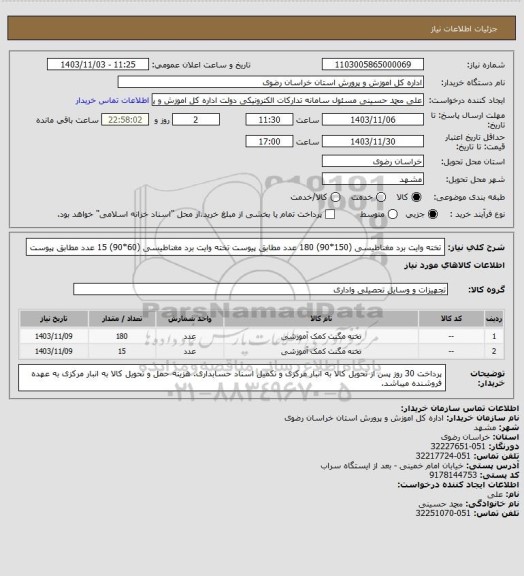This screenshot has height=576, width=524.
Task: Click the اطلاعات کالاهای مورد نیاز heading
Action: pos(455,265)
